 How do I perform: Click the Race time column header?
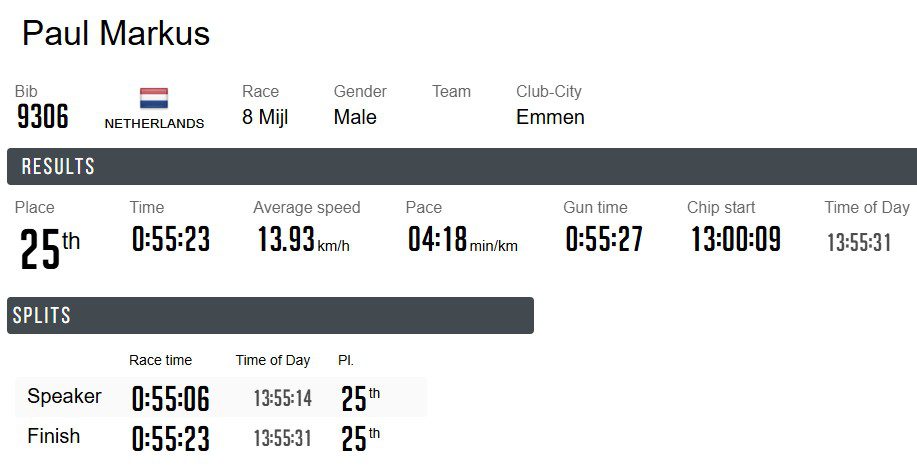(160, 360)
